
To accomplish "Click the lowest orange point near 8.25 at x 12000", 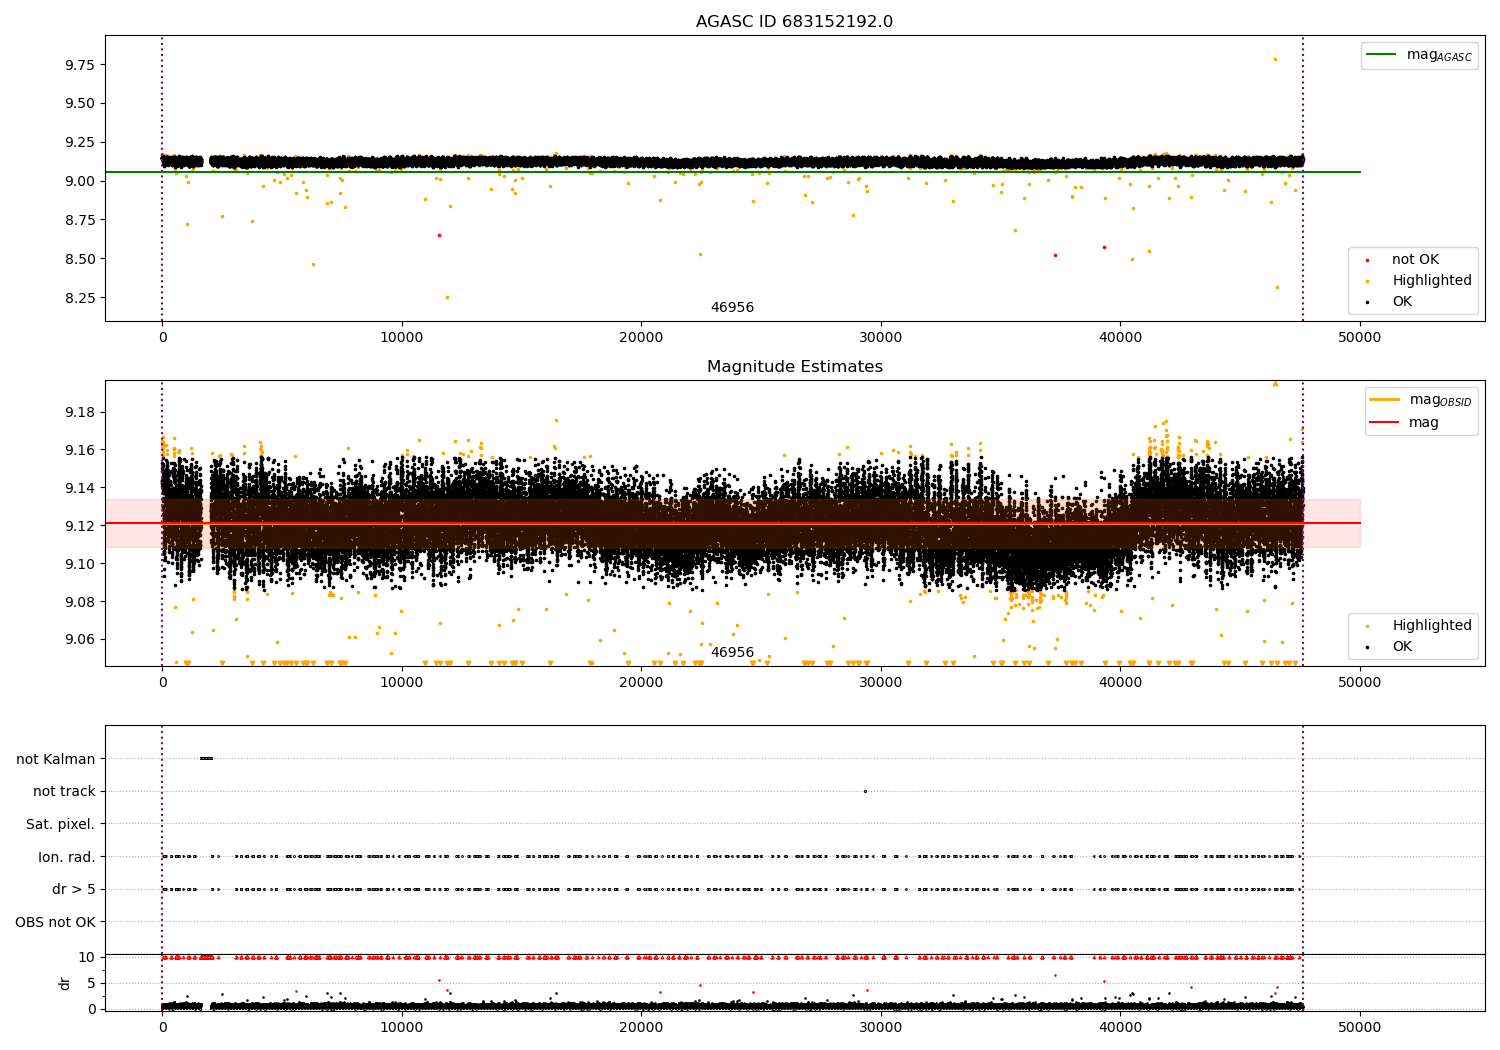I will [447, 297].
